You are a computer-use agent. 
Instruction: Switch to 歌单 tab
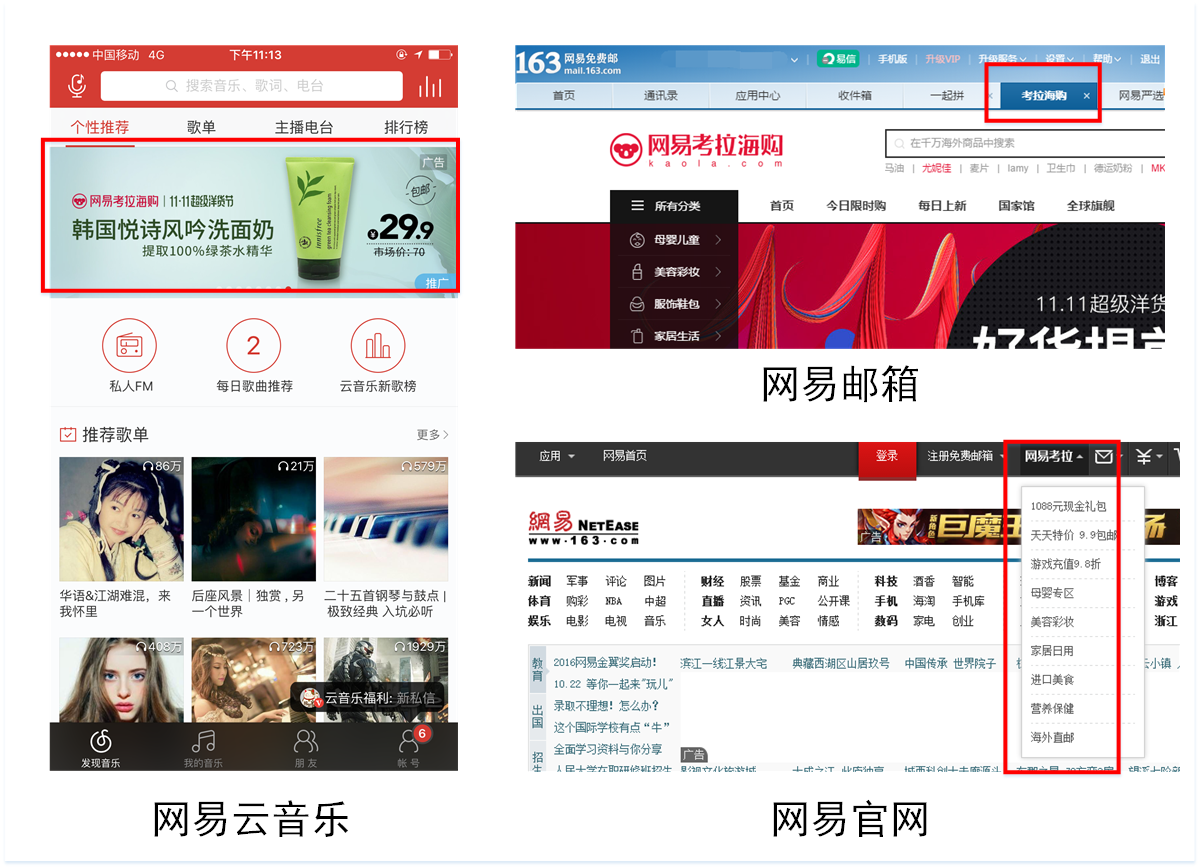[x=201, y=127]
